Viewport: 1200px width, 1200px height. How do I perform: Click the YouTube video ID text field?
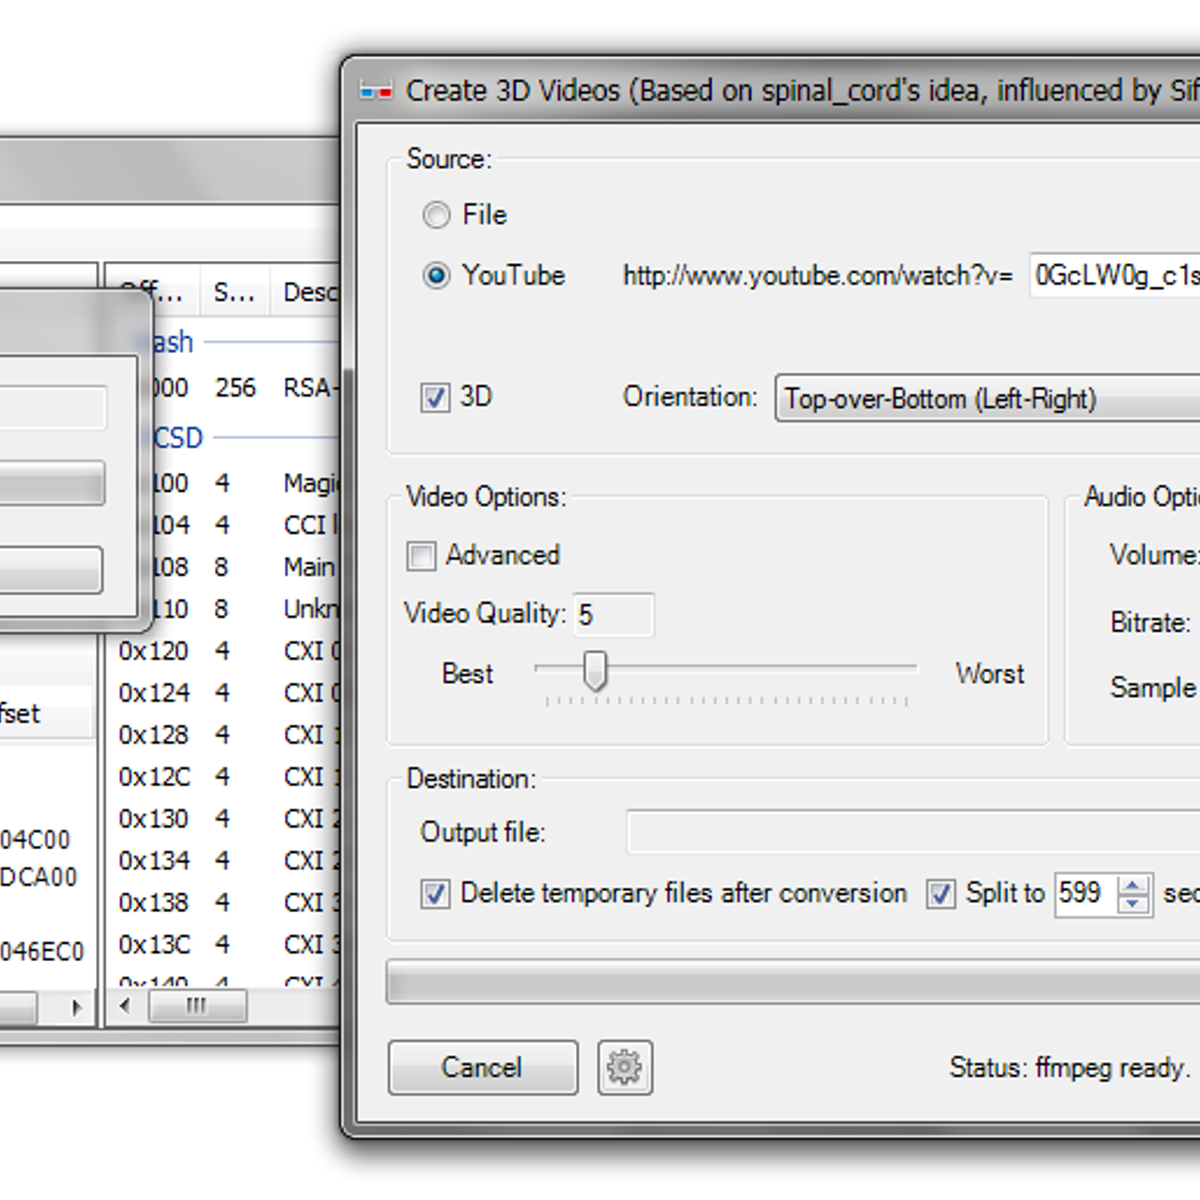click(1113, 276)
